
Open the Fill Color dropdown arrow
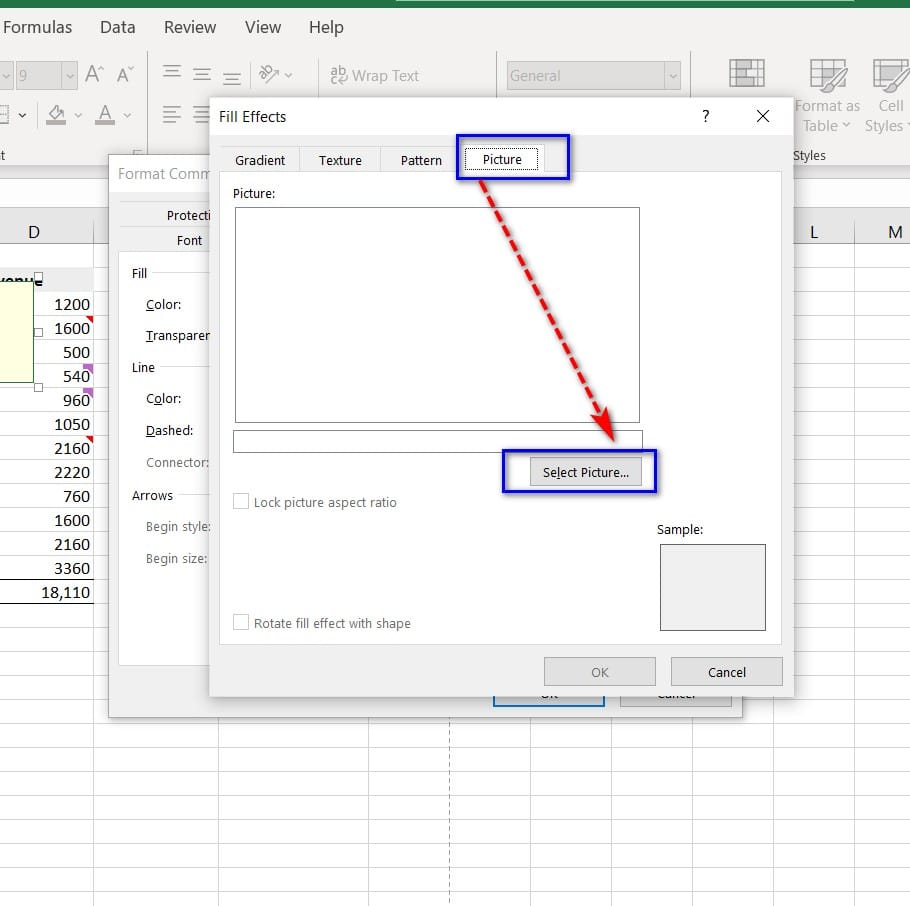click(78, 115)
